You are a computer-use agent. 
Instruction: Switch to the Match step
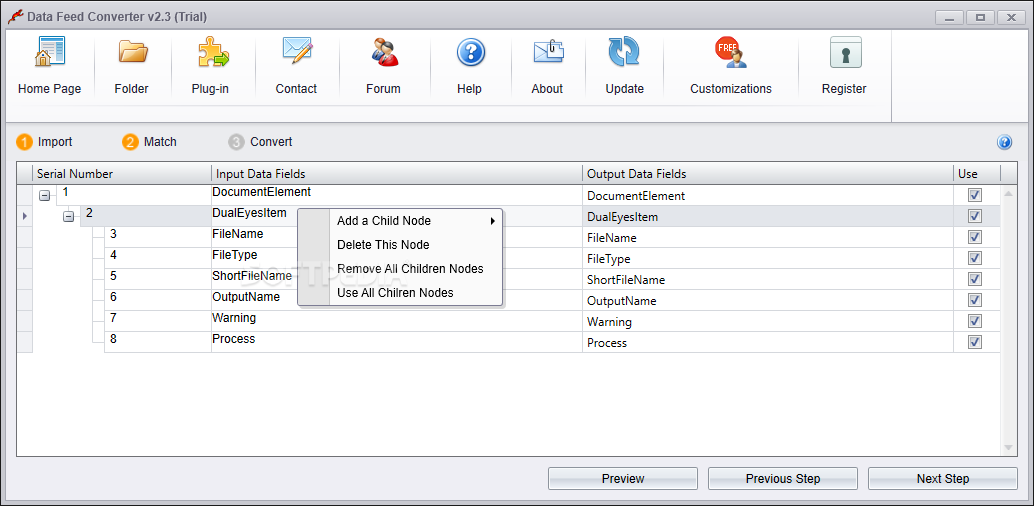[150, 142]
